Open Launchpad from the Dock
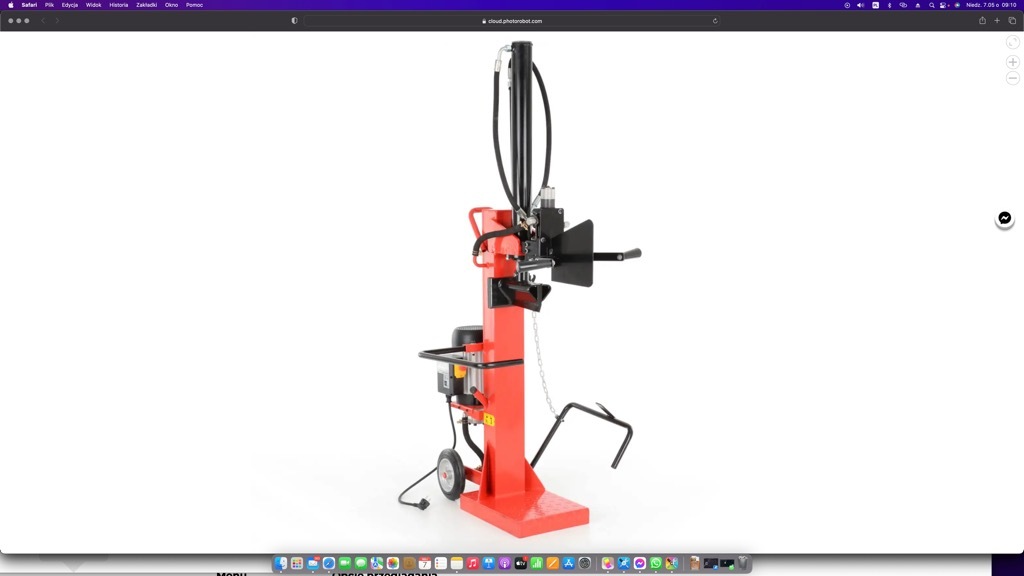 click(297, 564)
